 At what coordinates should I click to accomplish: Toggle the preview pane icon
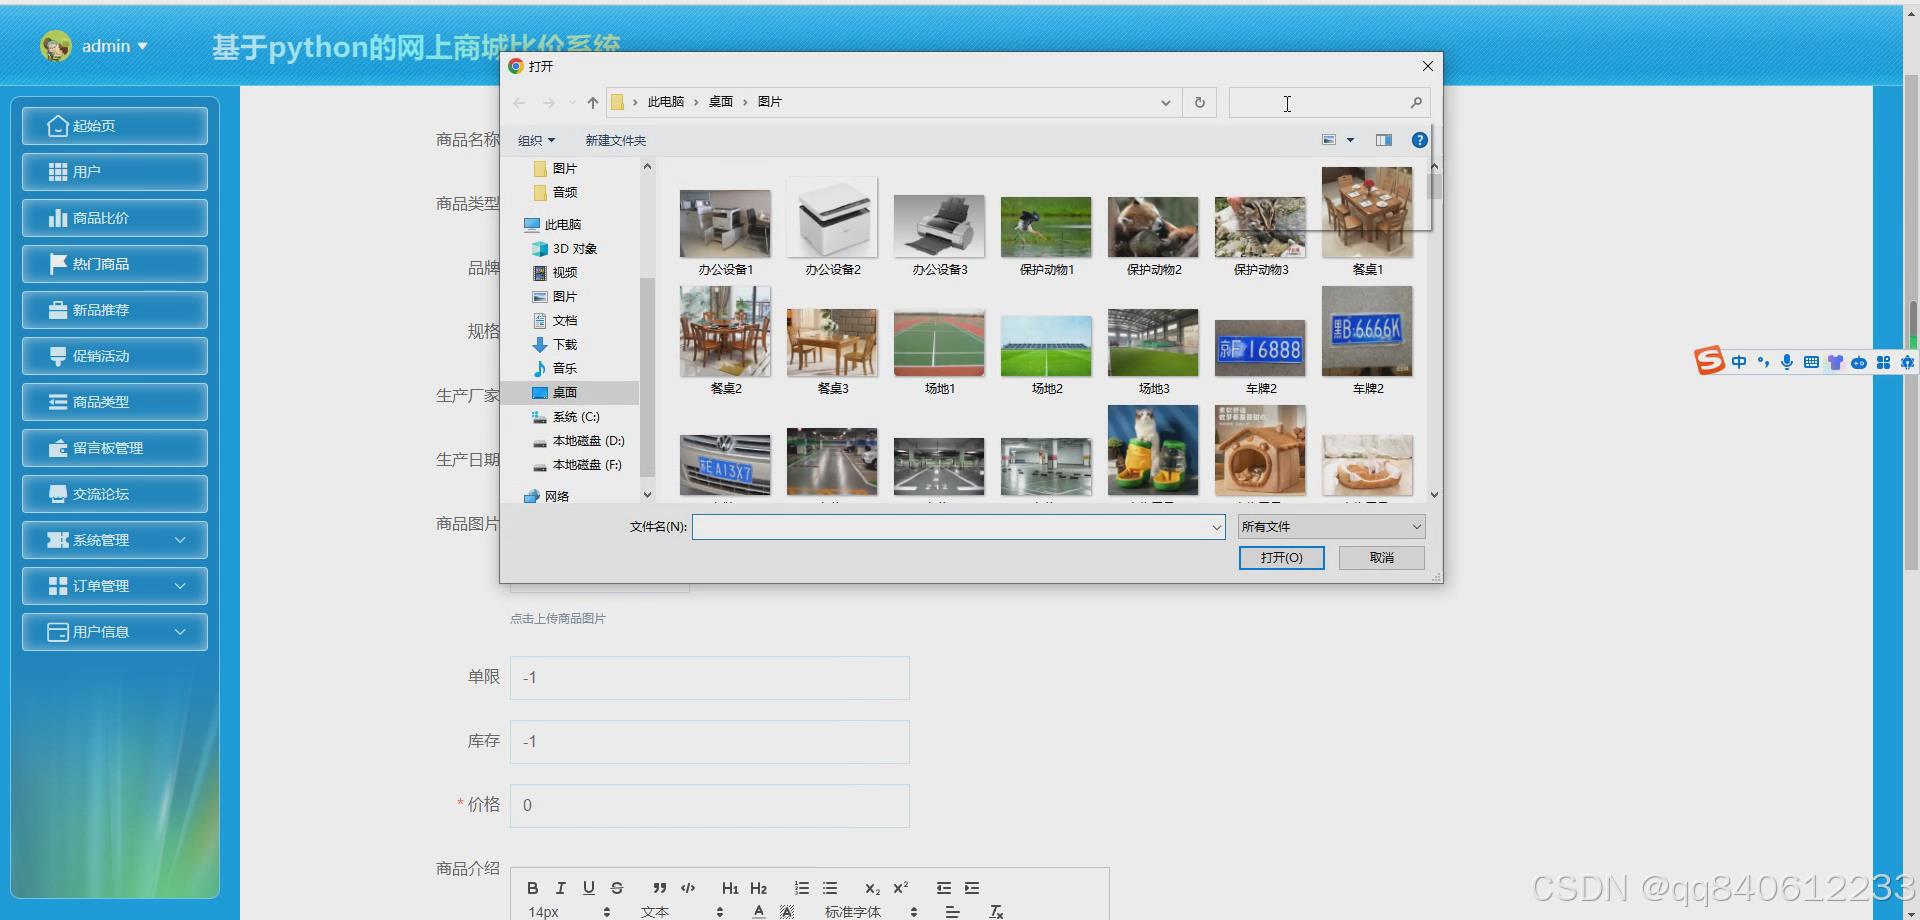click(x=1384, y=140)
